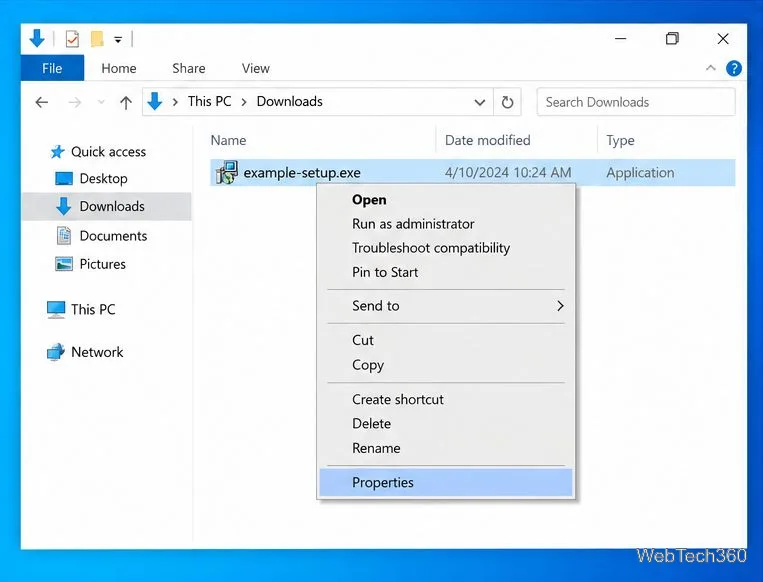The height and width of the screenshot is (582, 763).
Task: Click the Downloads icon in address bar
Action: pyautogui.click(x=155, y=101)
